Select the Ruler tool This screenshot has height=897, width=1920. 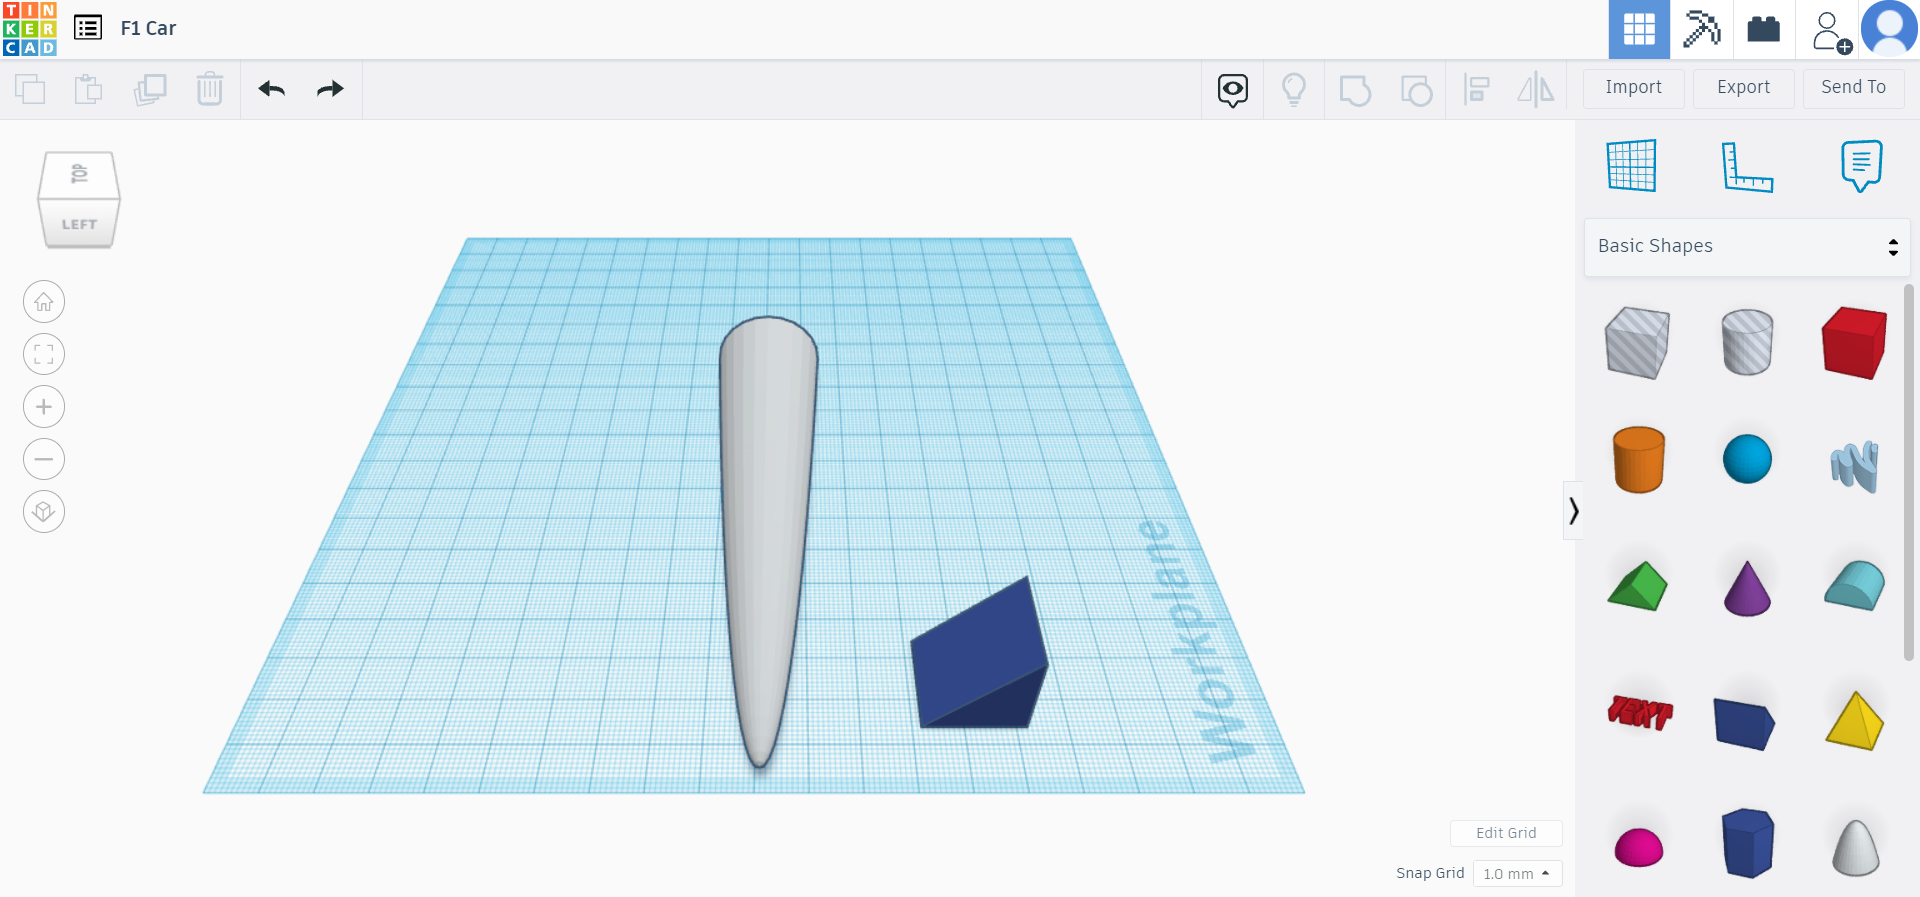click(1747, 166)
